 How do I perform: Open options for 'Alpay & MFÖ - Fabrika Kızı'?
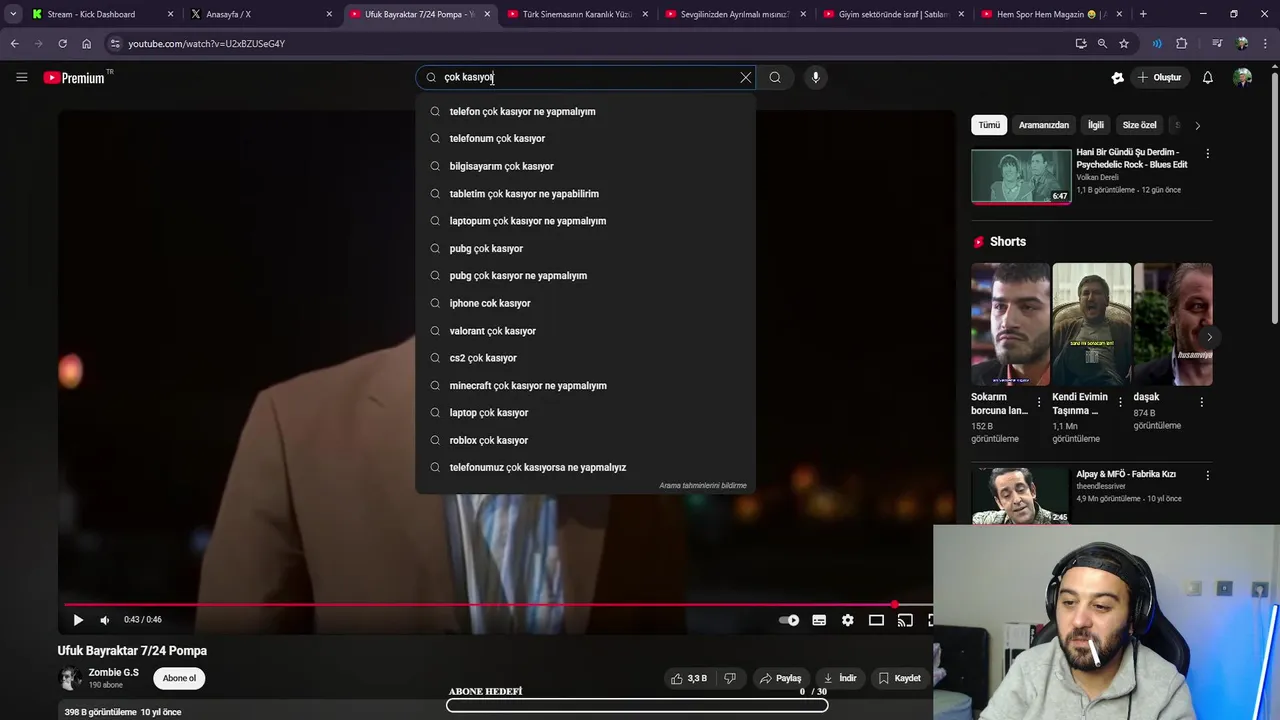click(1207, 476)
